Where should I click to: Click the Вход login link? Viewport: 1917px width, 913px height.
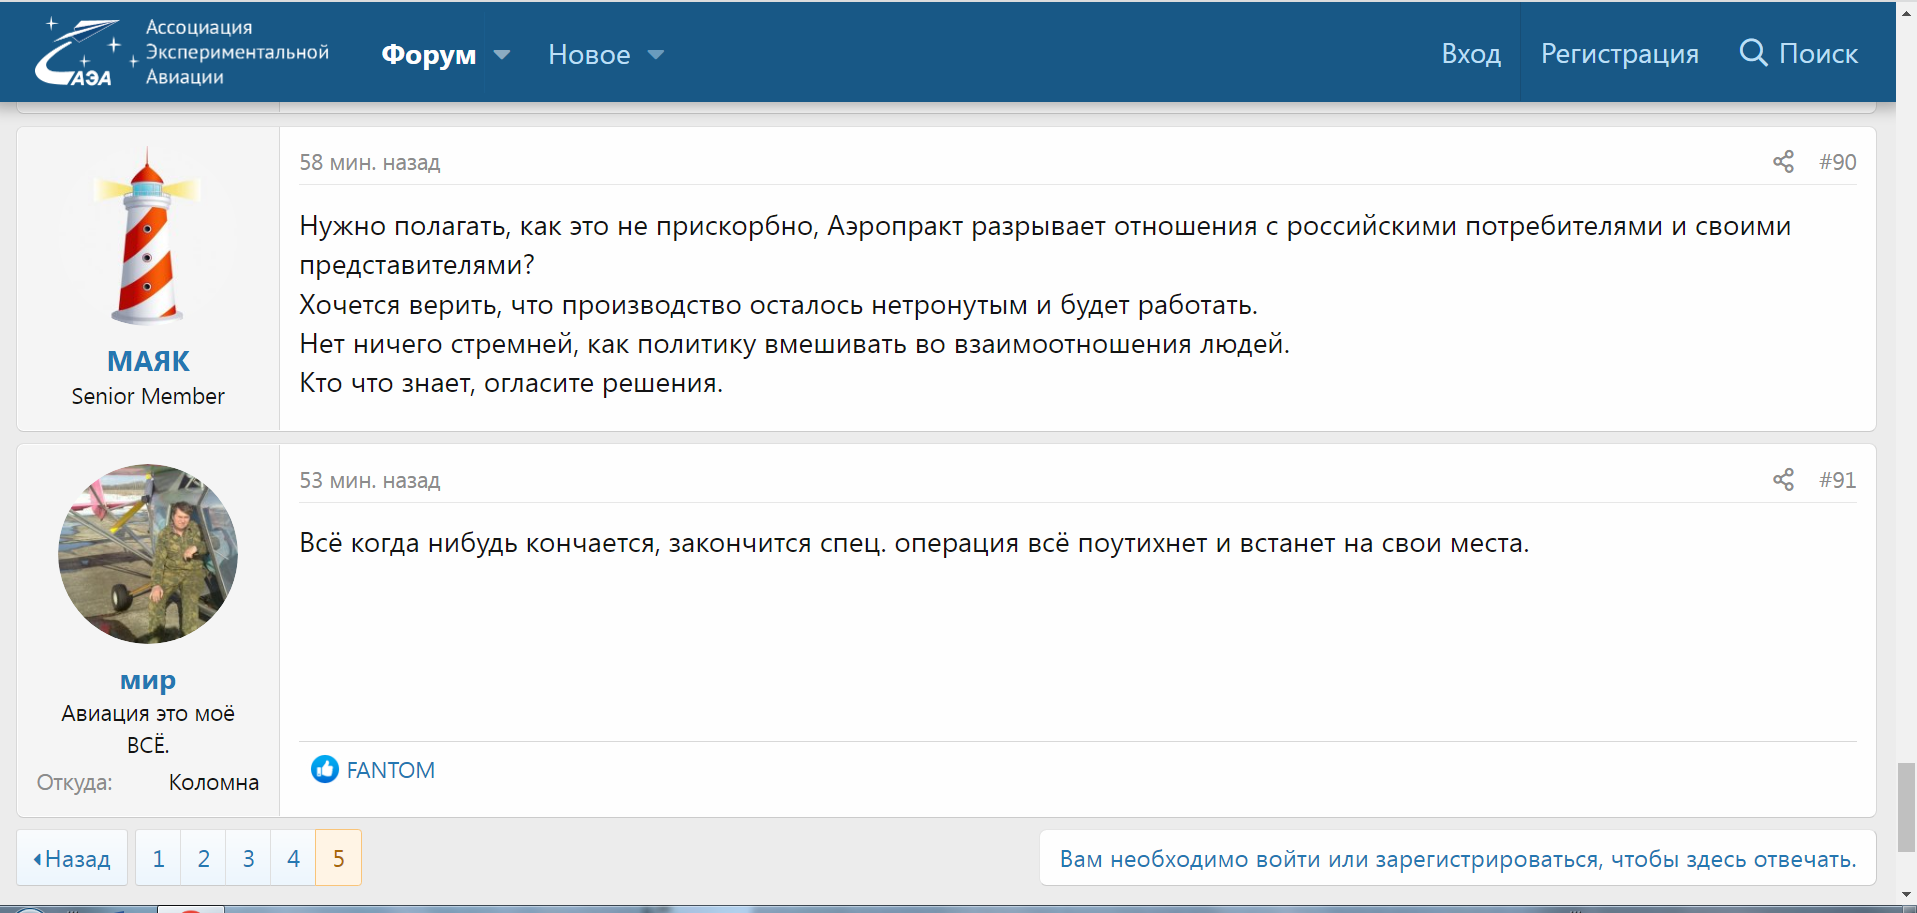point(1470,54)
